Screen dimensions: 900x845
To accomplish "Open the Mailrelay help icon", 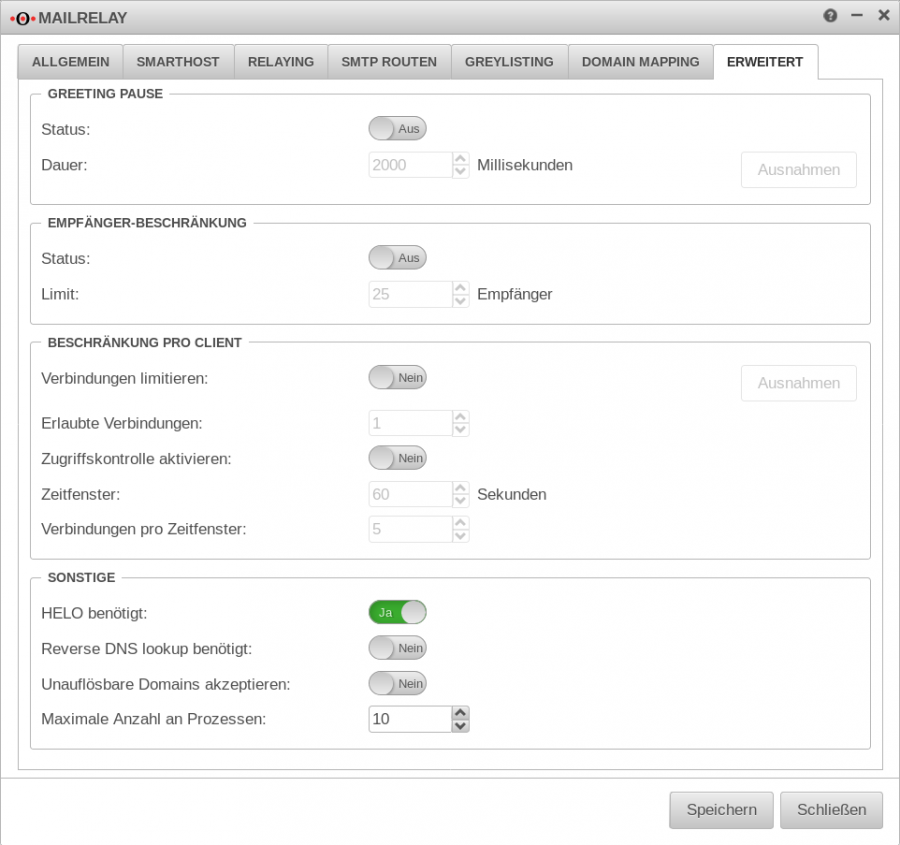I will [829, 16].
